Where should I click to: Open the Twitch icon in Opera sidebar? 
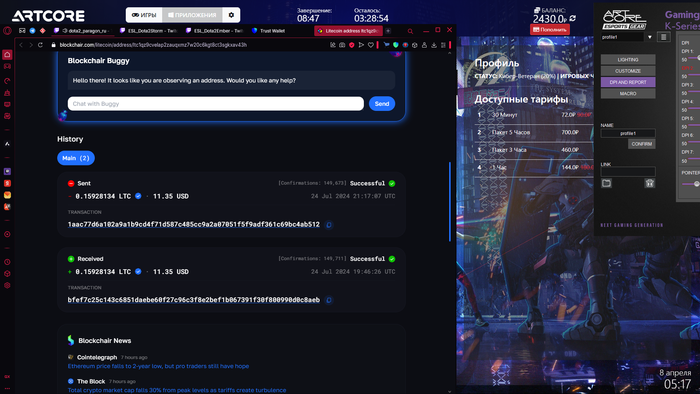click(x=7, y=171)
